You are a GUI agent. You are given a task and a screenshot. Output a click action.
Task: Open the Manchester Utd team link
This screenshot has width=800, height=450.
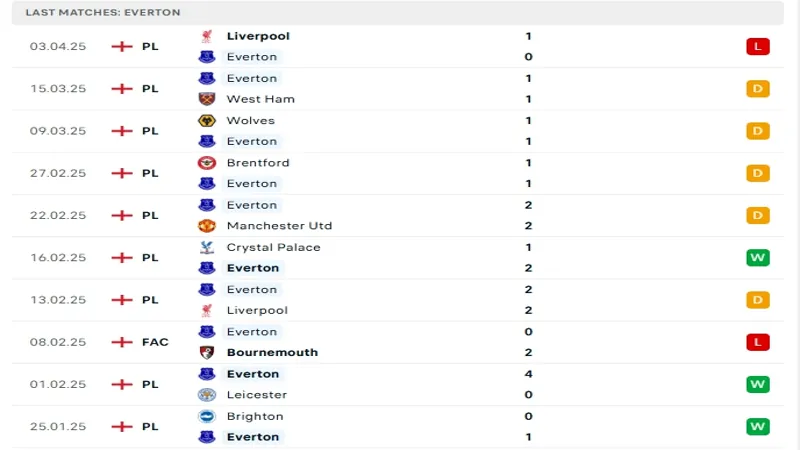[279, 226]
